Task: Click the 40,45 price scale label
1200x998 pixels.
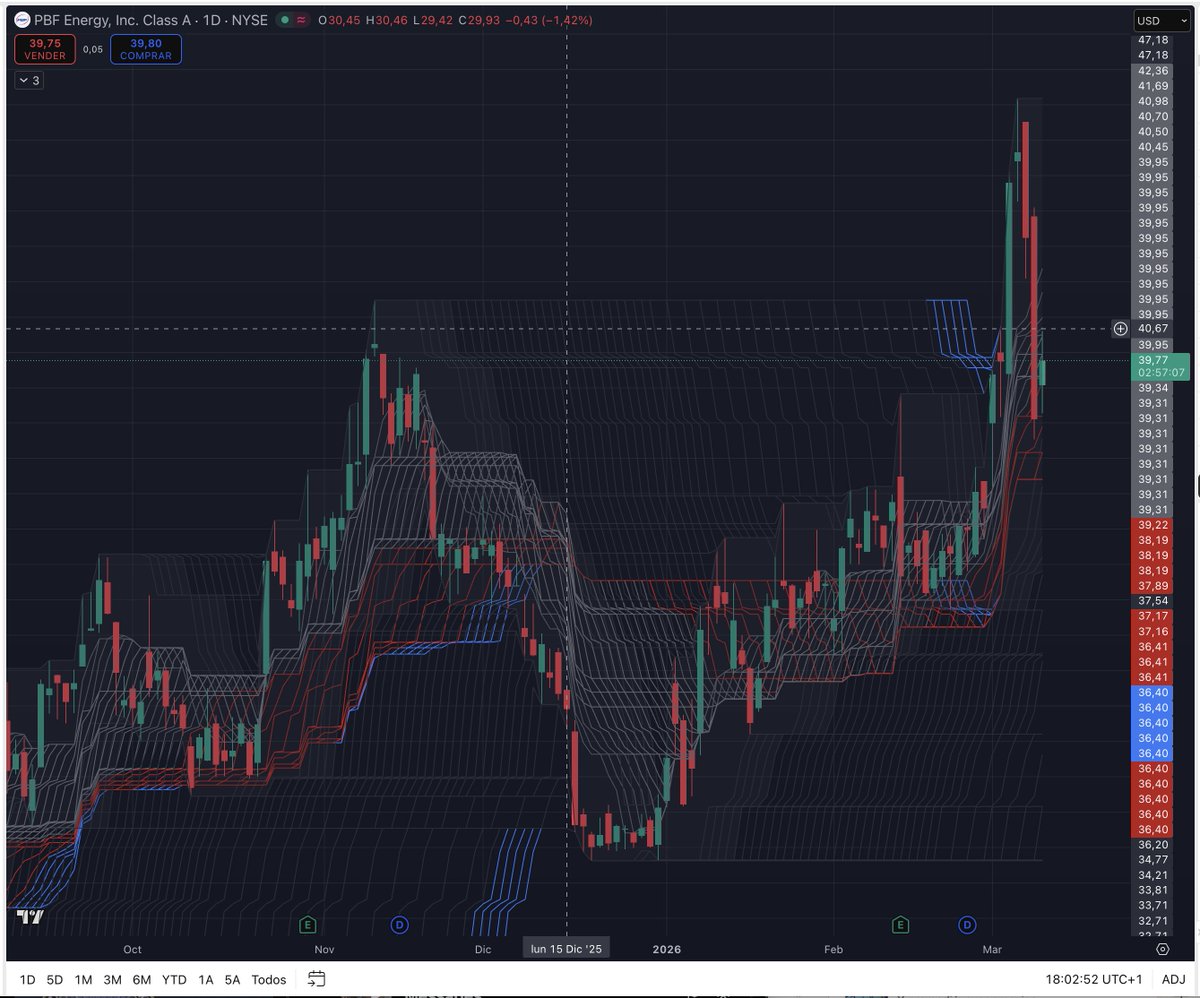Action: (1153, 147)
